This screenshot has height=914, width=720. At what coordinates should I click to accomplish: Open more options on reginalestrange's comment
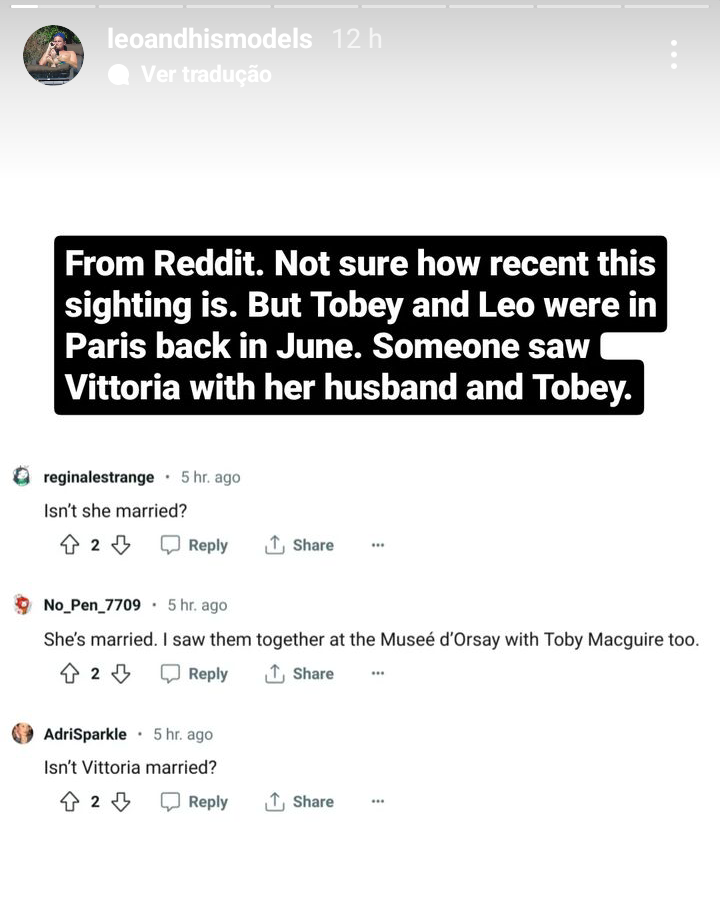(x=378, y=545)
